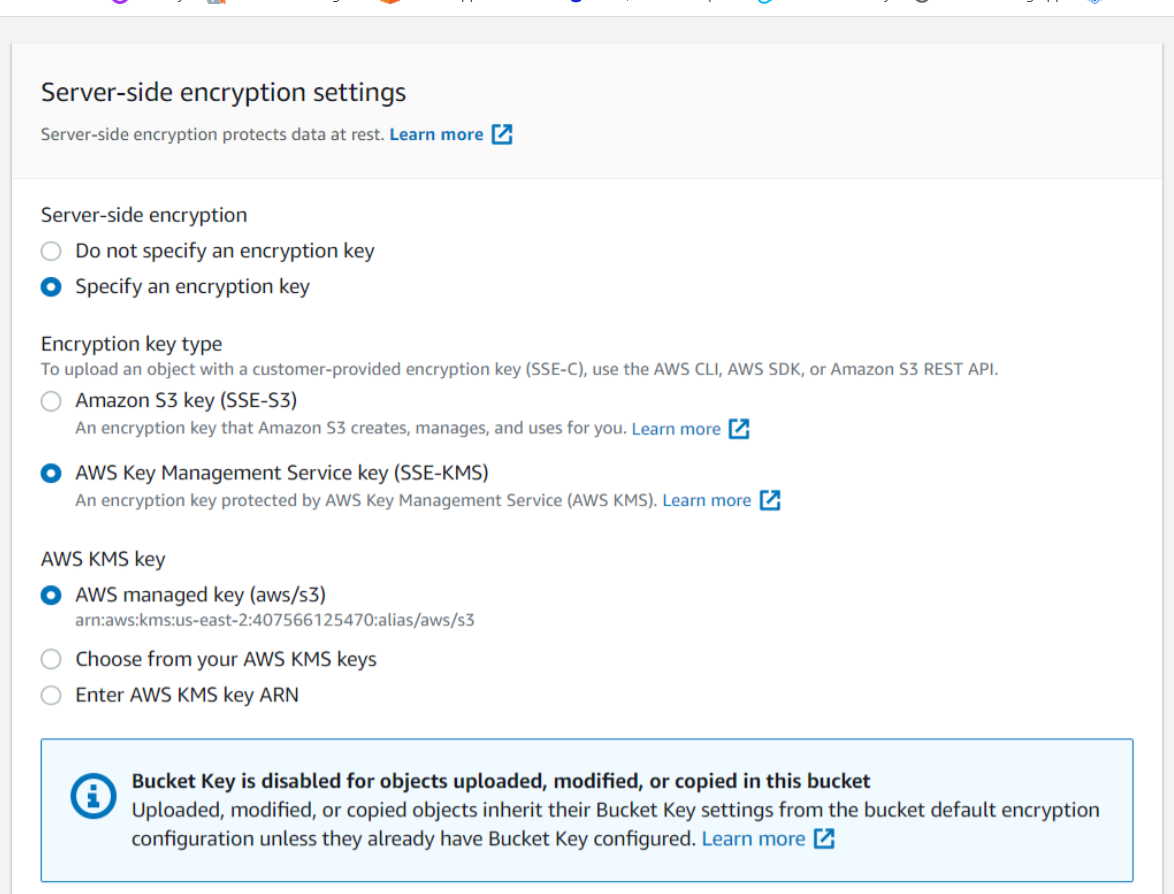Click external-link icon after the SSE-KMS description
The width and height of the screenshot is (1174, 894).
pos(770,500)
